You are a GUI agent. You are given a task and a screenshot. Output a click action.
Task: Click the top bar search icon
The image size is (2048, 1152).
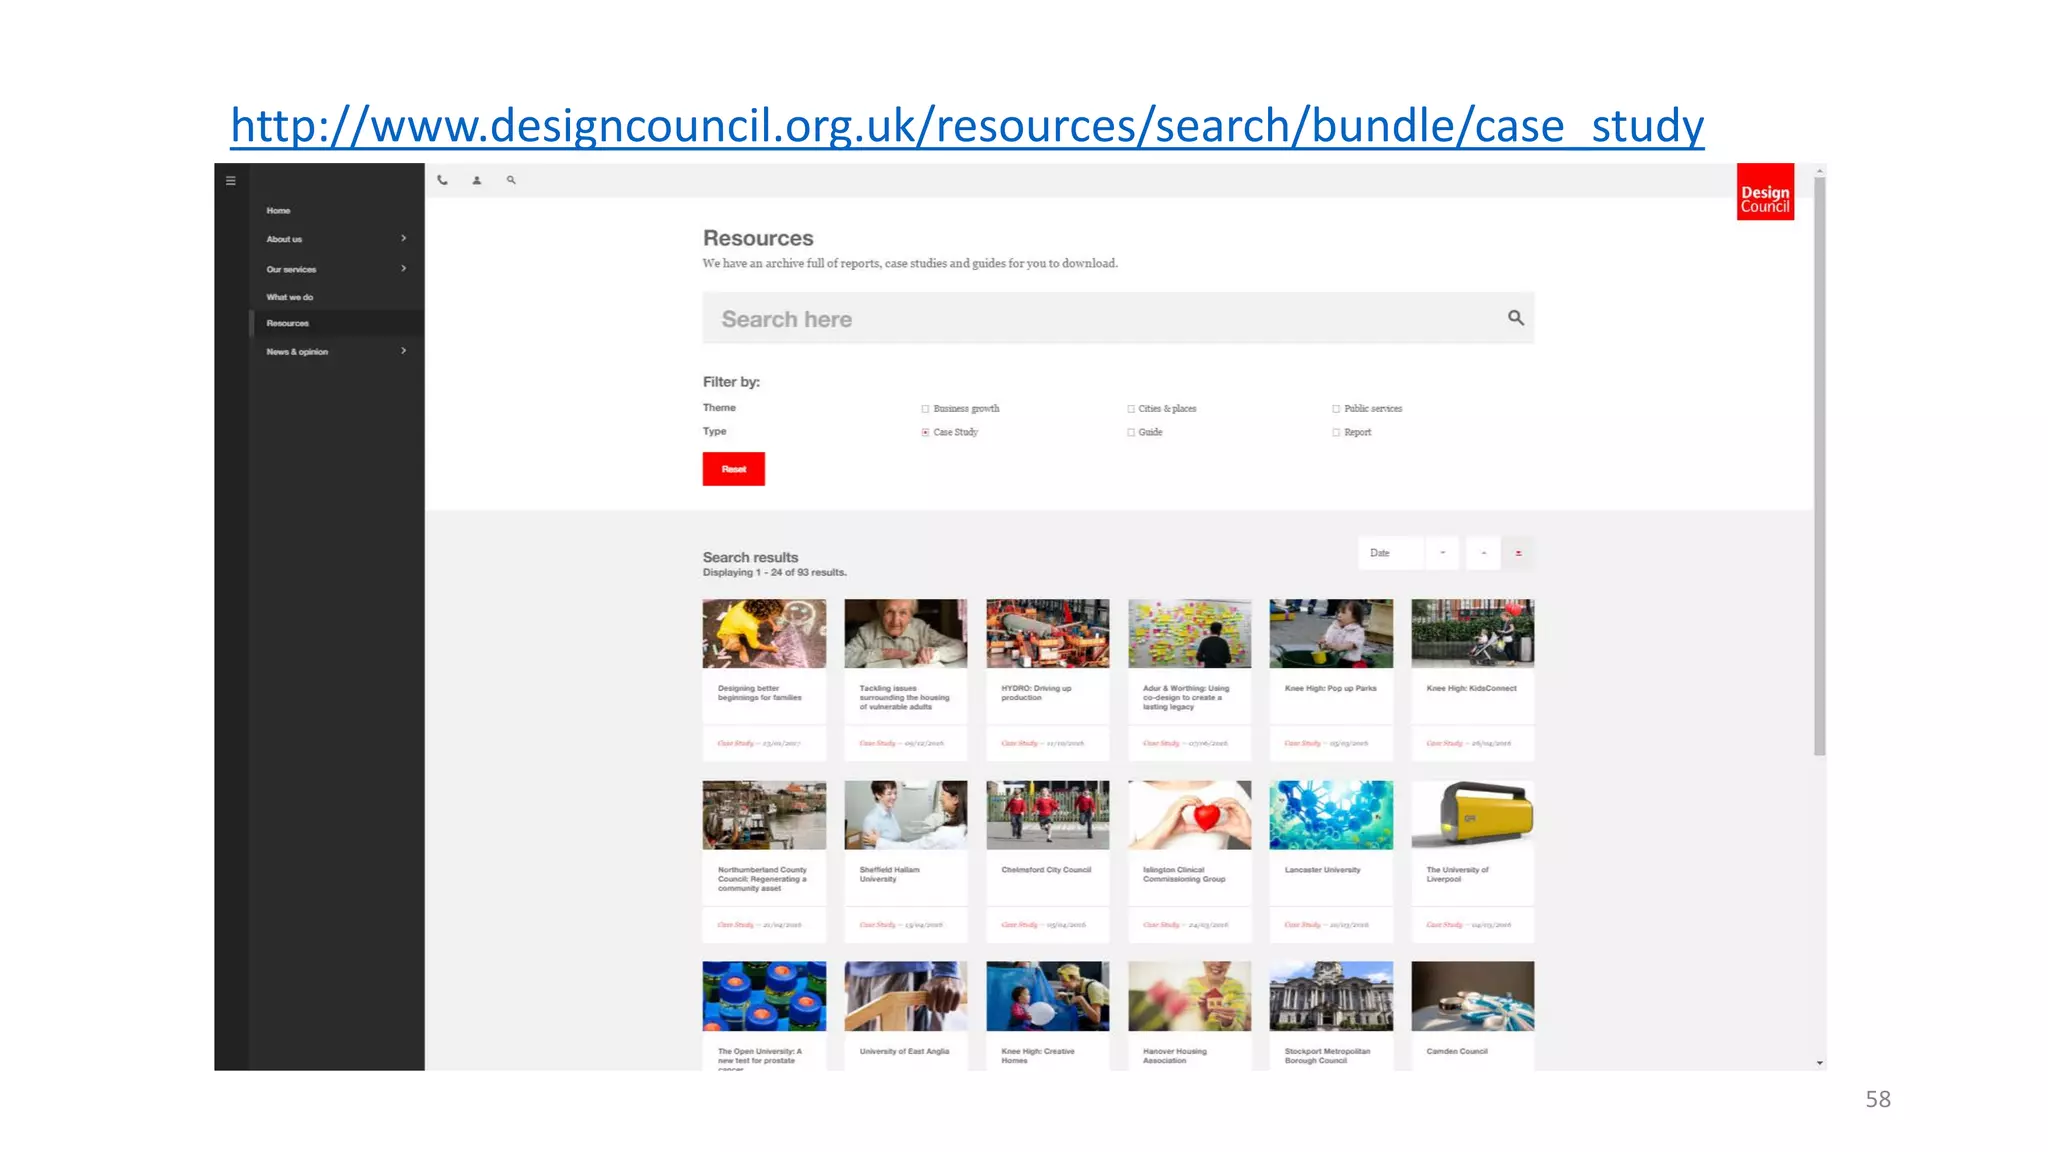coord(511,180)
